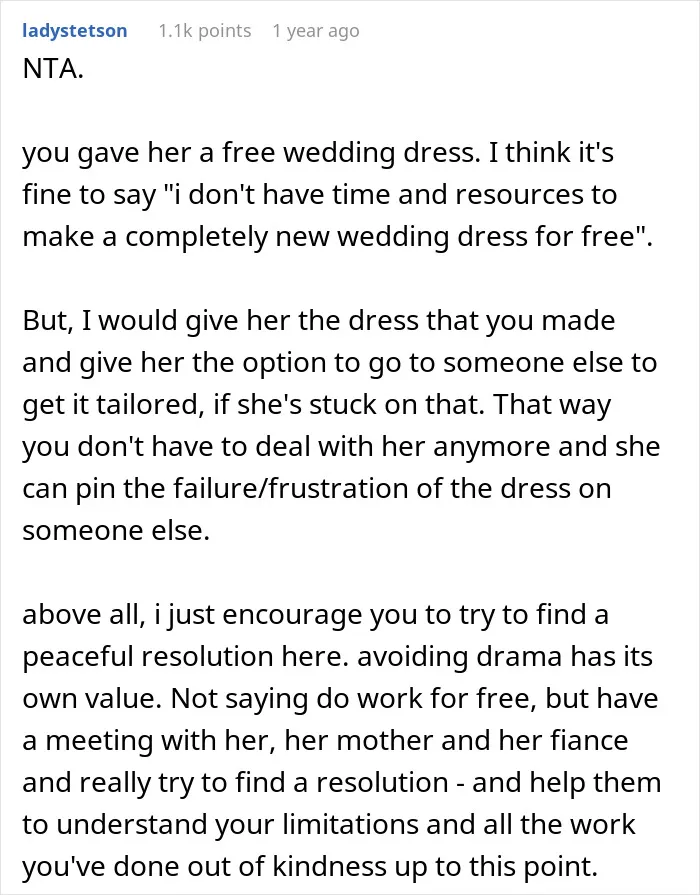Click the line 'own value. Not saying do work for free'
Screen dimensions: 700x895
[340, 699]
